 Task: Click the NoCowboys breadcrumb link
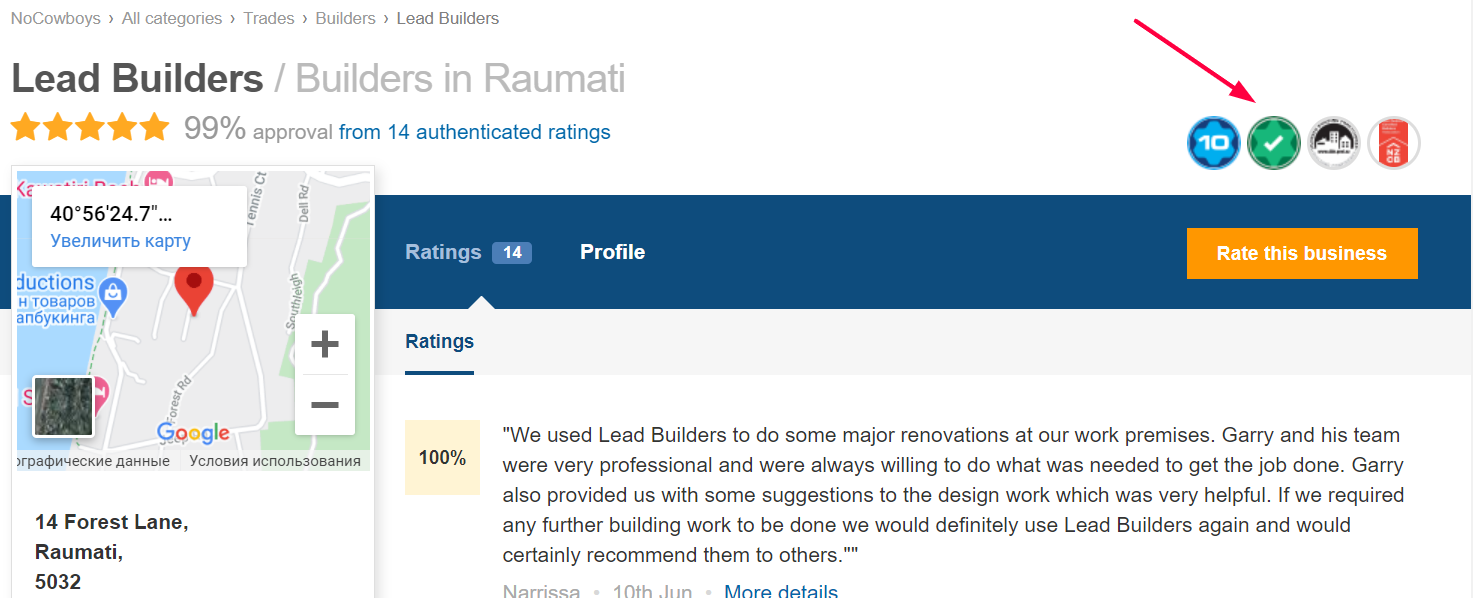[56, 18]
